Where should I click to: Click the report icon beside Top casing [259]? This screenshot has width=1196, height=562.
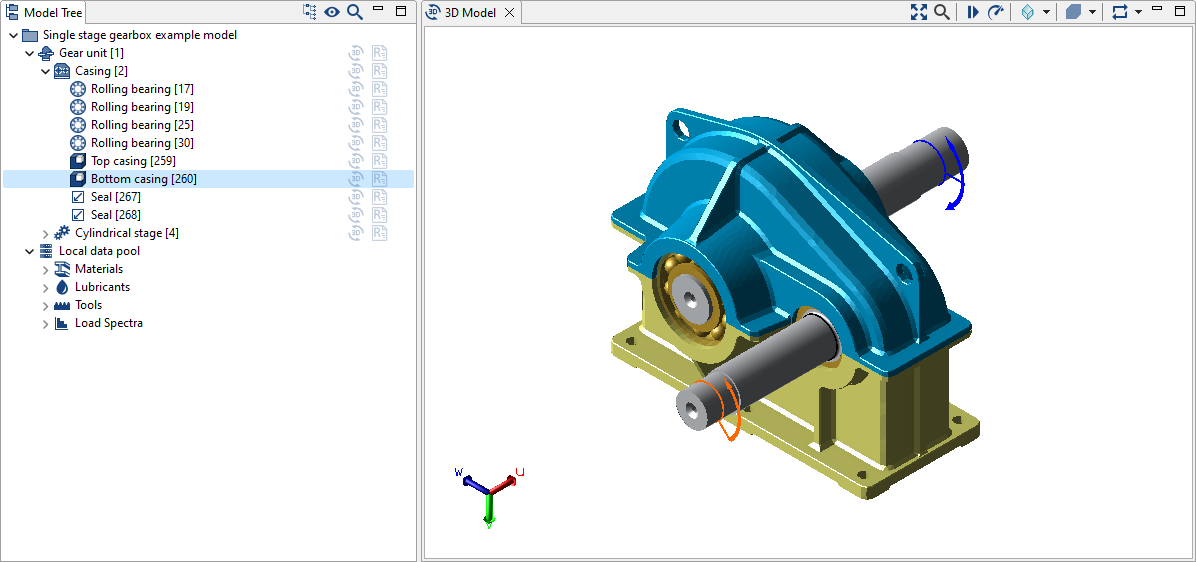tap(379, 161)
